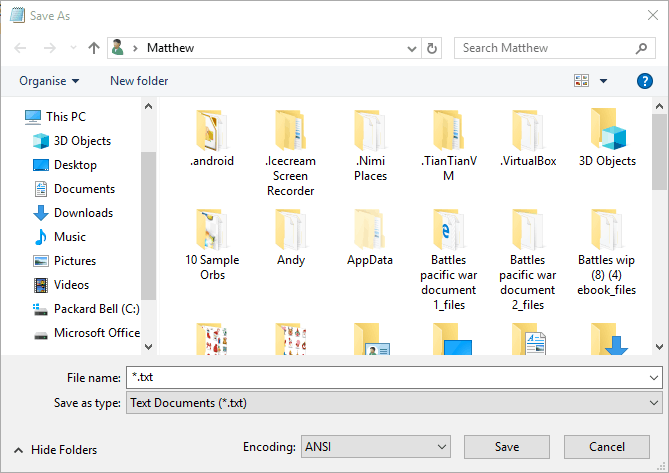Select the first Christmas pattern folder

tap(212, 340)
